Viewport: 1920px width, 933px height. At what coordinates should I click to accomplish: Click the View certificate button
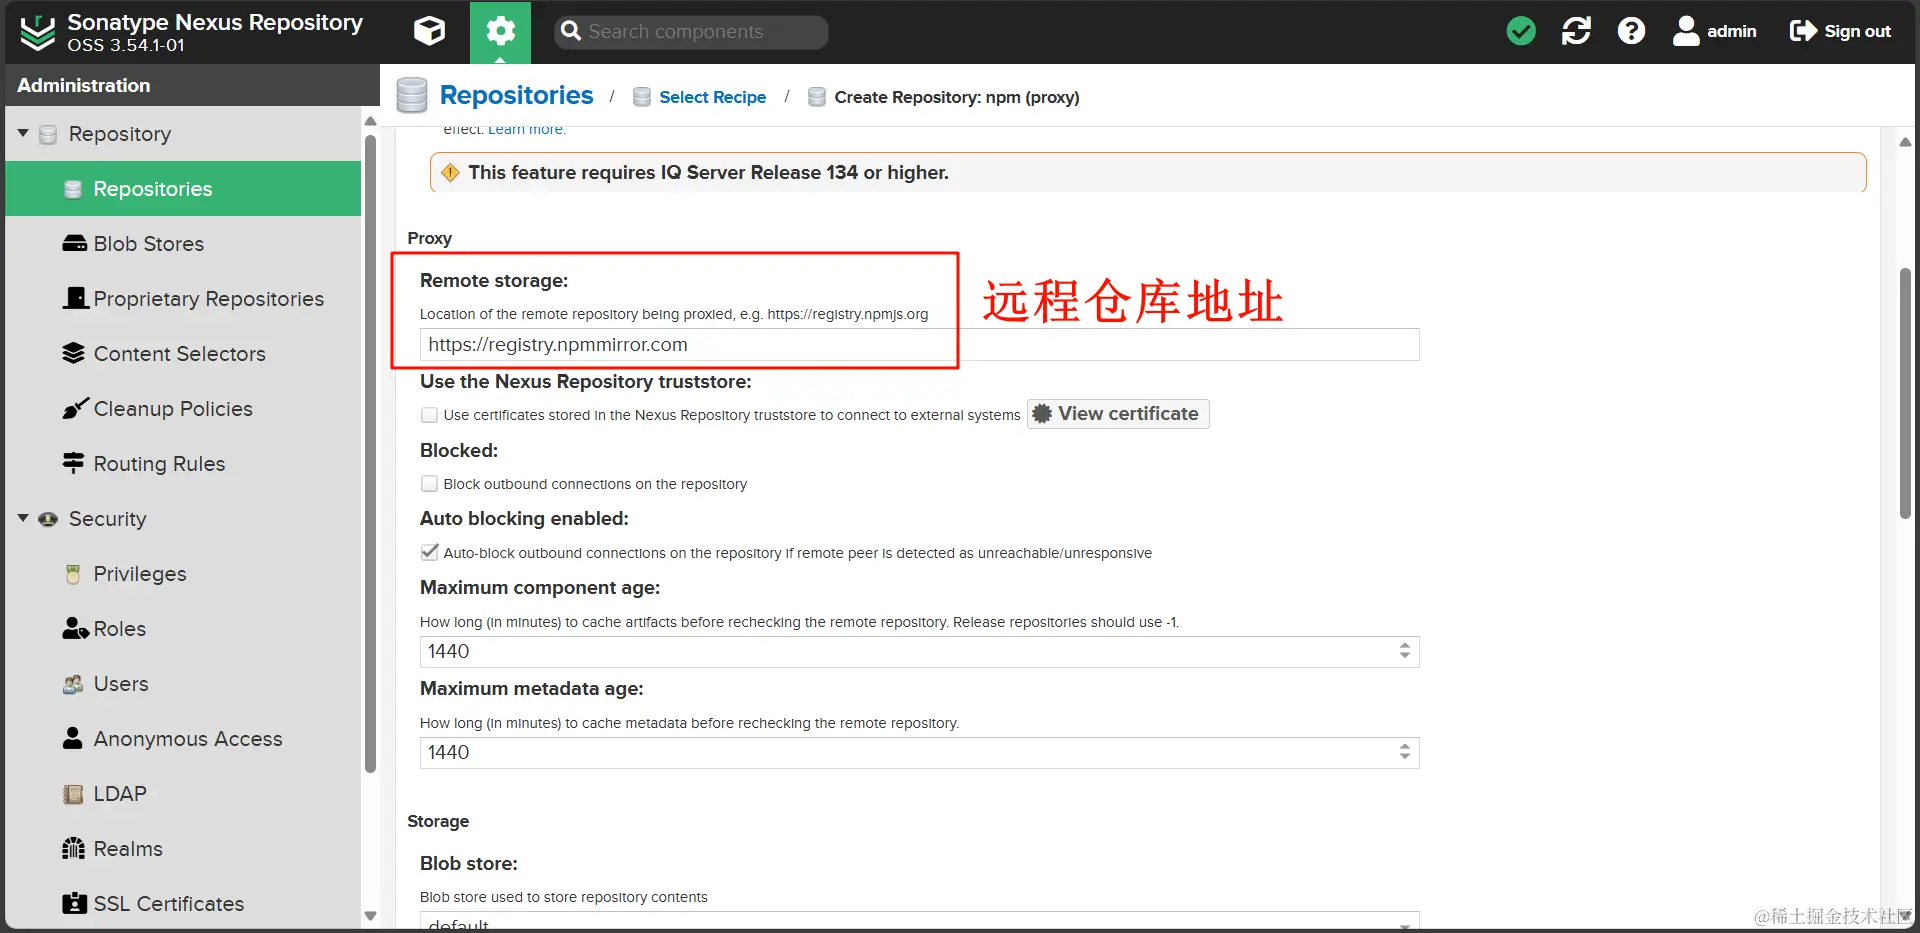pos(1118,414)
